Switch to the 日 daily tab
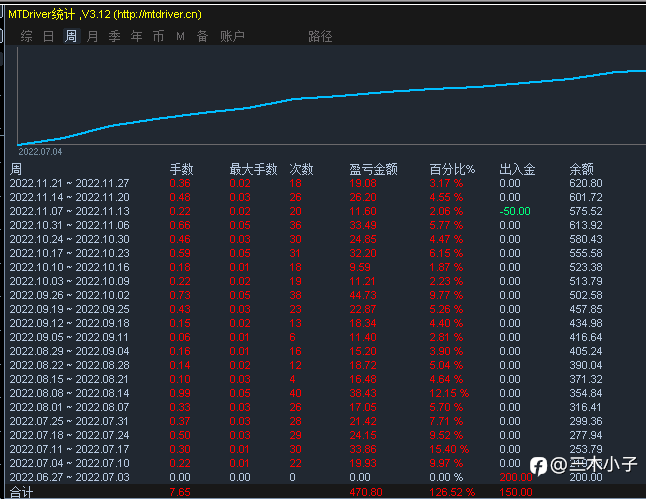Screen dimensions: 646x499 48,36
